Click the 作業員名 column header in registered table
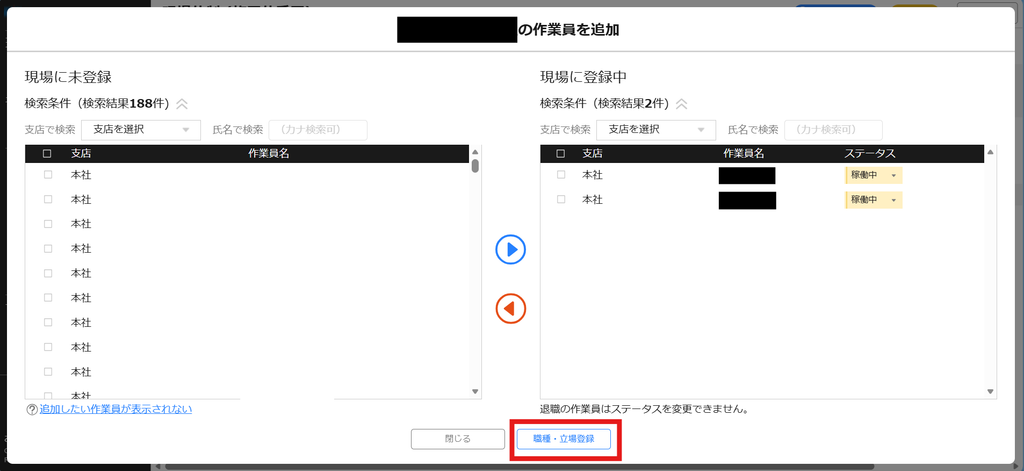Viewport: 1024px width, 471px height. 743,154
